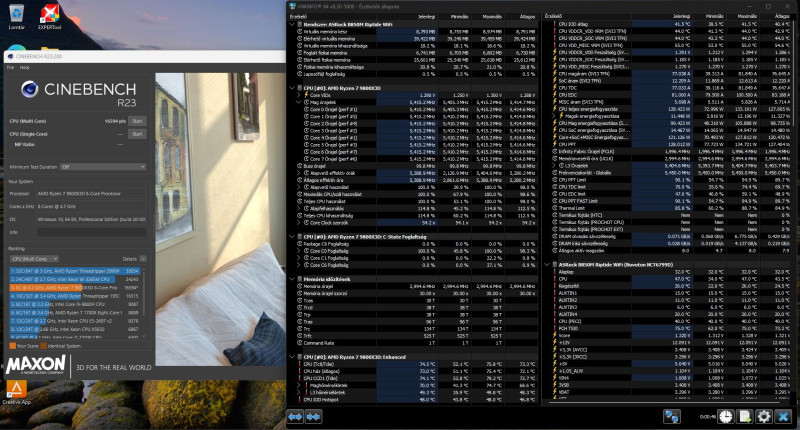Image resolution: width=800 pixels, height=430 pixels.
Task: Click Cinebench title bar app icon
Action: click(x=10, y=57)
